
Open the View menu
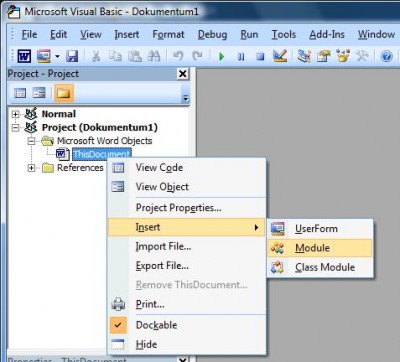(91, 34)
